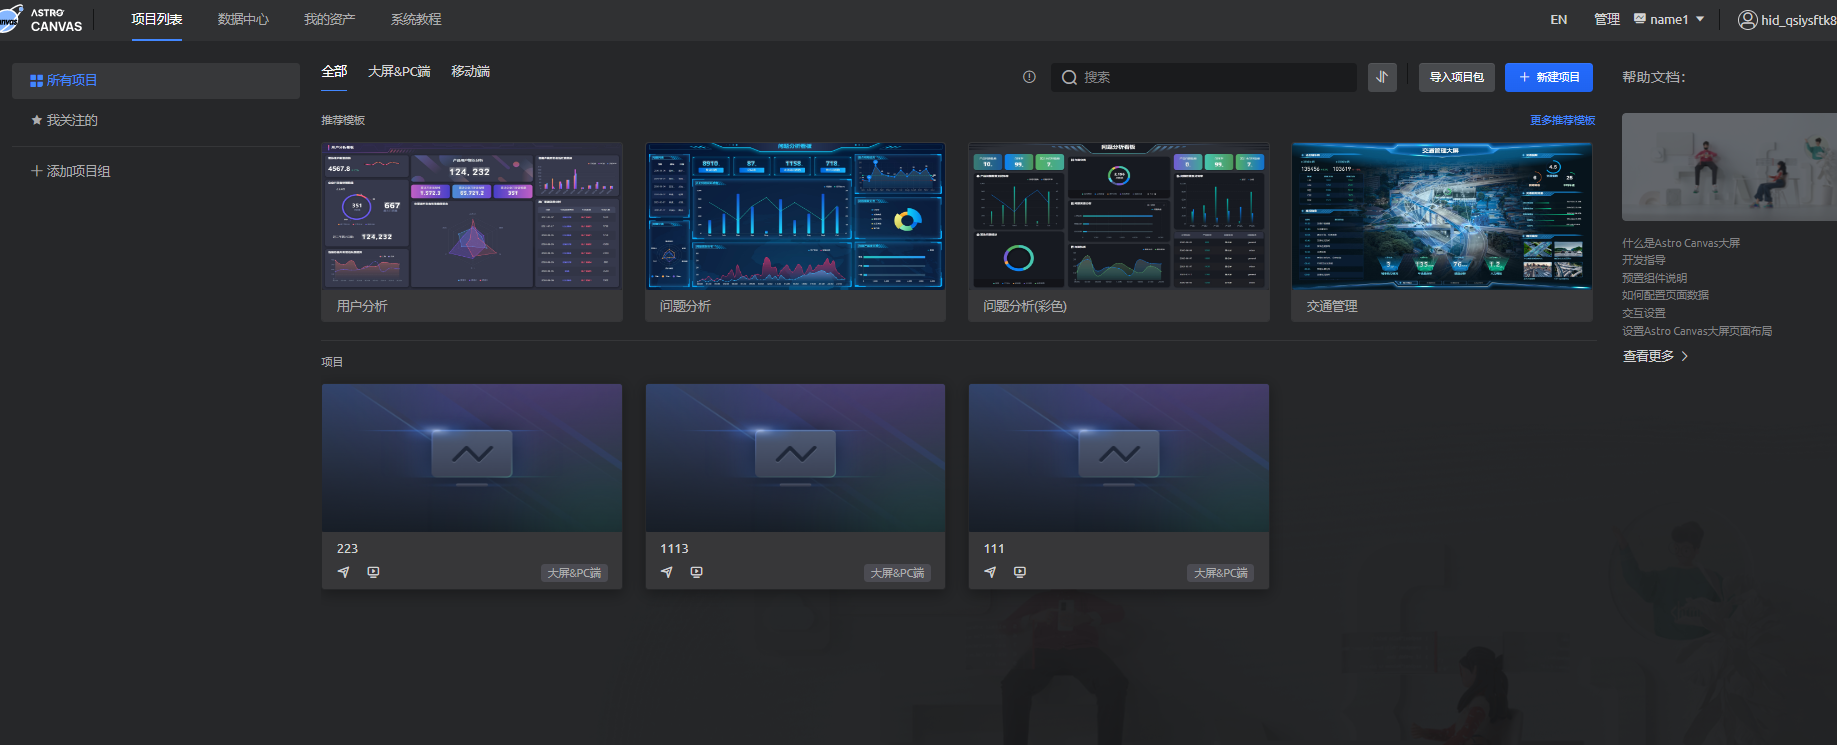Viewport: 1837px width, 745px height.
Task: Click the preview icon on project 111
Action: [1020, 572]
